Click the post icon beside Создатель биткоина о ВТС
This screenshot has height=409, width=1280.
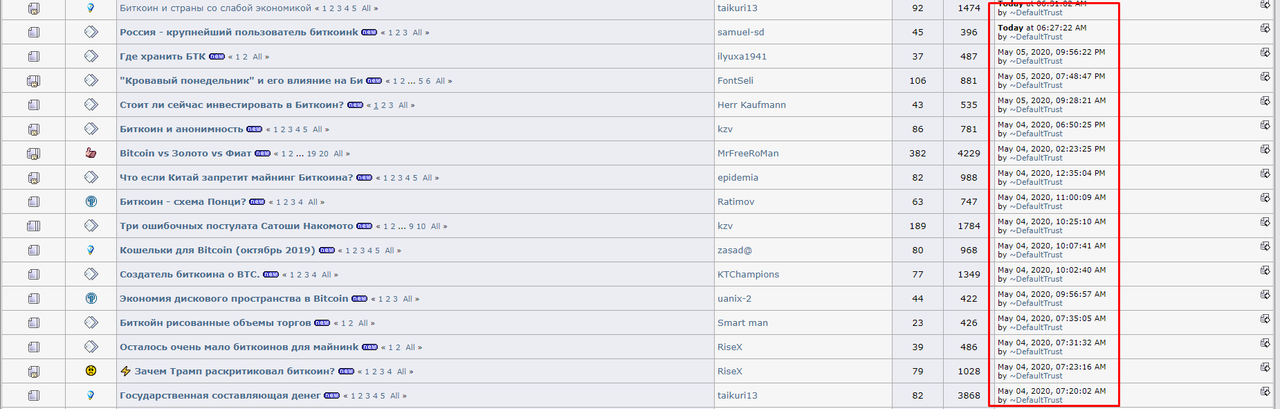[90, 274]
